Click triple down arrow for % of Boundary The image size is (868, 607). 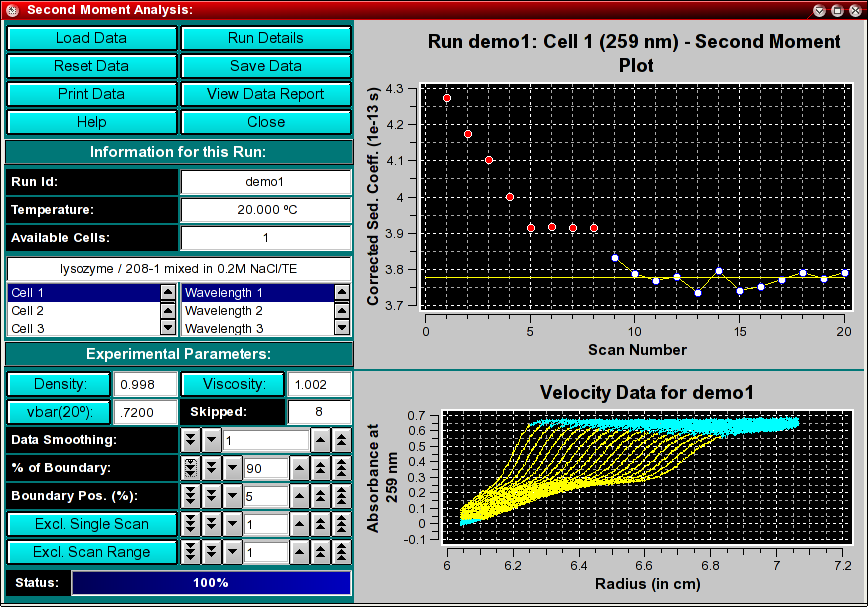click(190, 468)
